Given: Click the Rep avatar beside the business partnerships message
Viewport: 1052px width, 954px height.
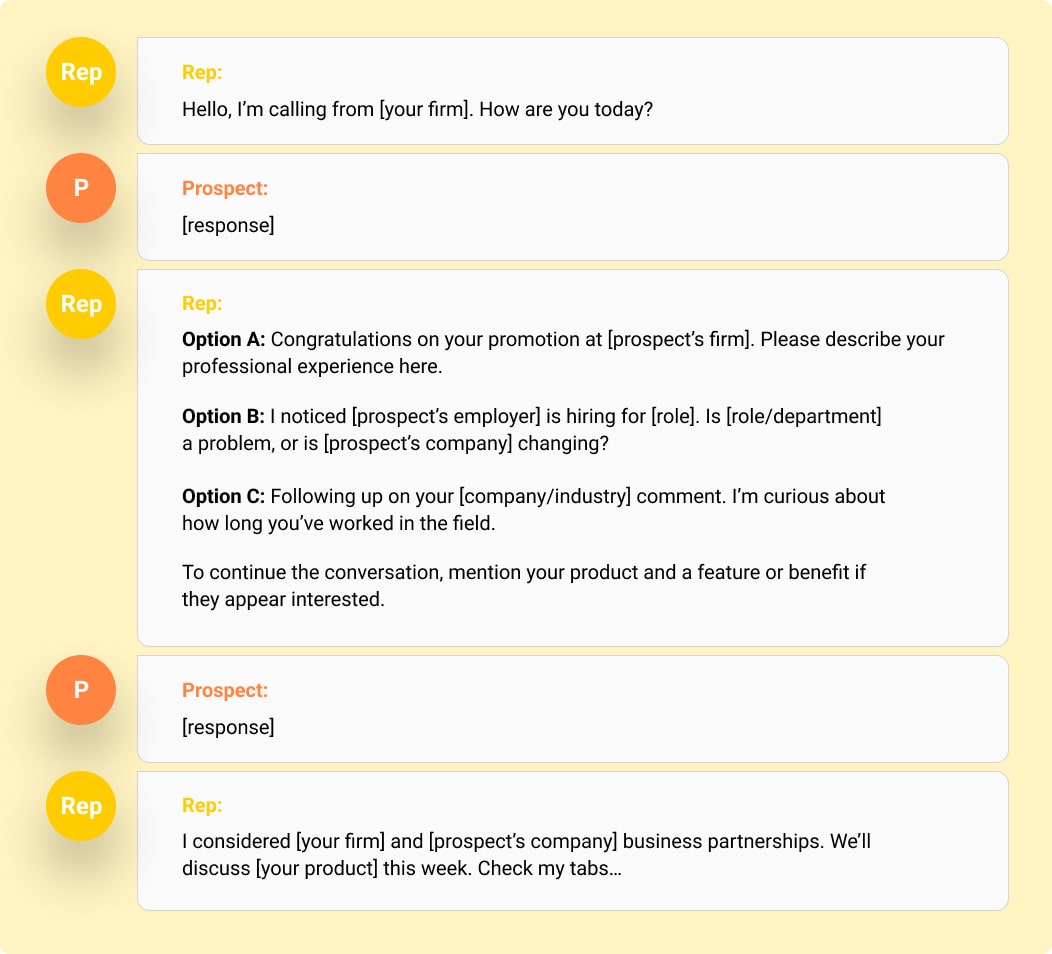Looking at the screenshot, I should (x=81, y=806).
